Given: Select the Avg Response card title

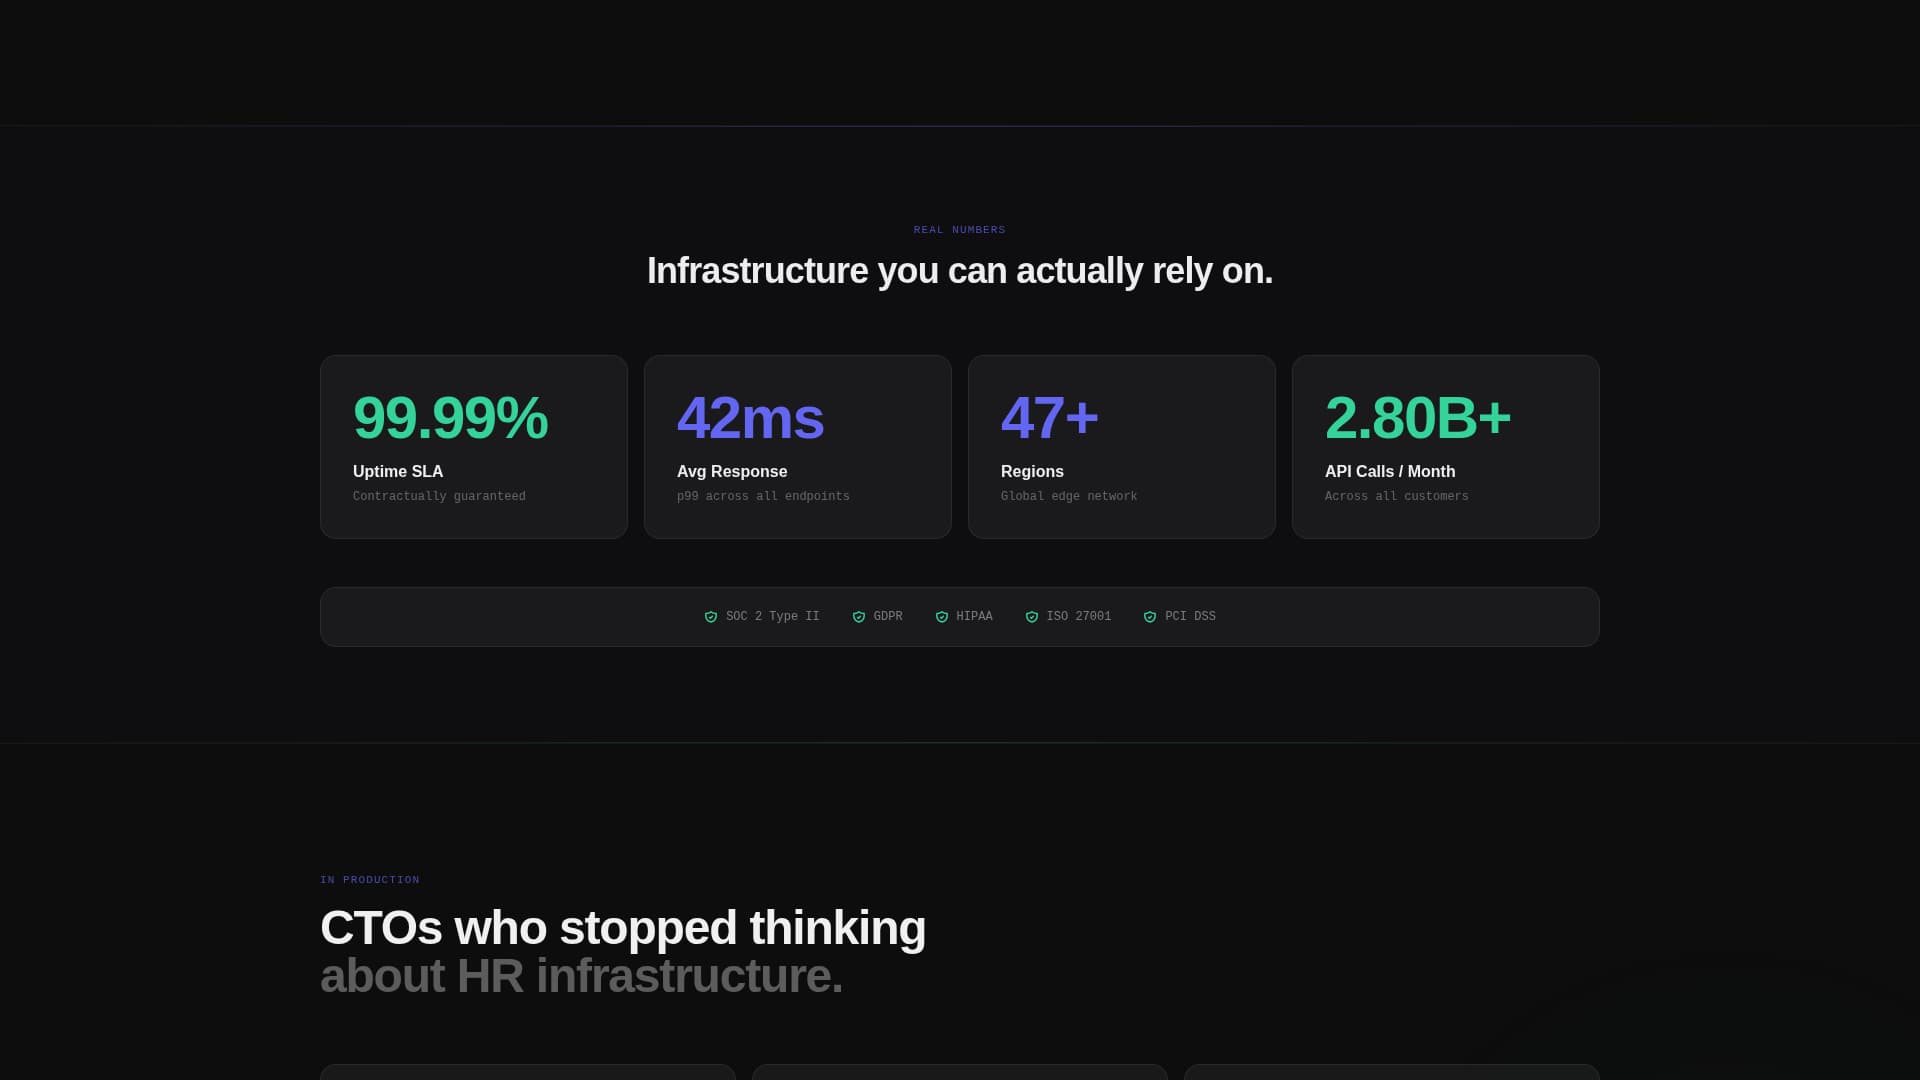Looking at the screenshot, I should pyautogui.click(x=732, y=471).
